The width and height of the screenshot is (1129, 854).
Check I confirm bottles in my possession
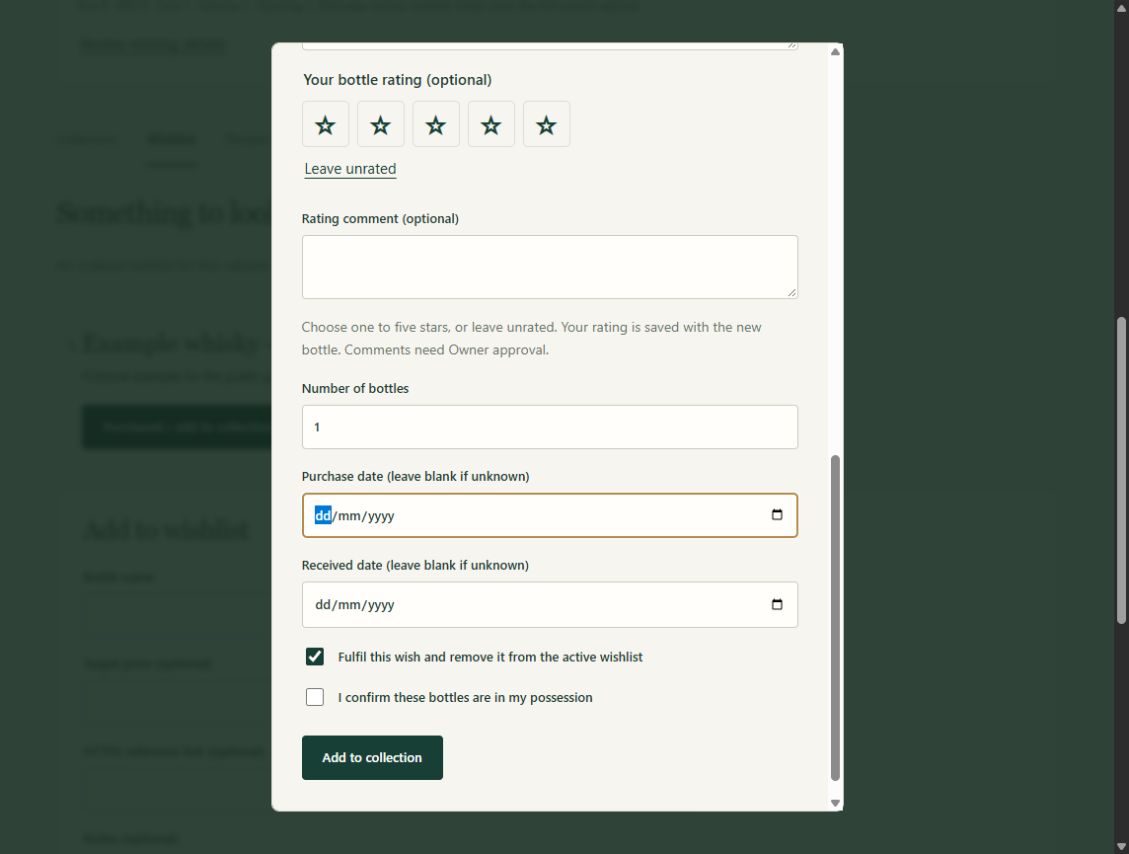point(315,697)
